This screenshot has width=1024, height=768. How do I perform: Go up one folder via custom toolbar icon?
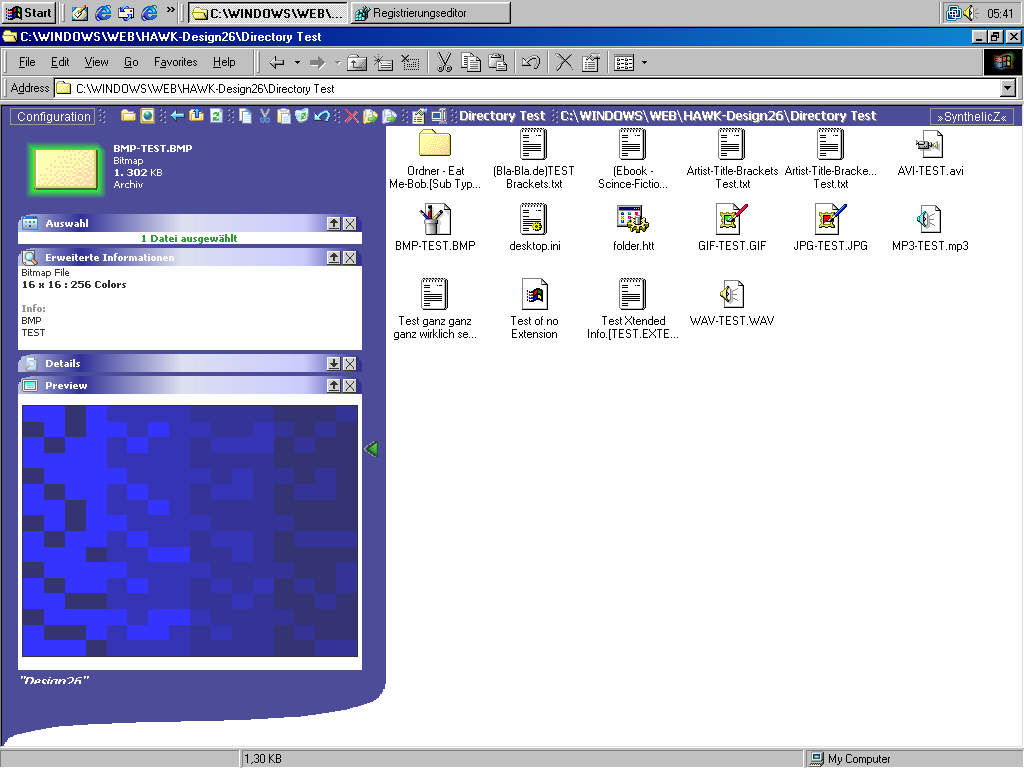(196, 116)
